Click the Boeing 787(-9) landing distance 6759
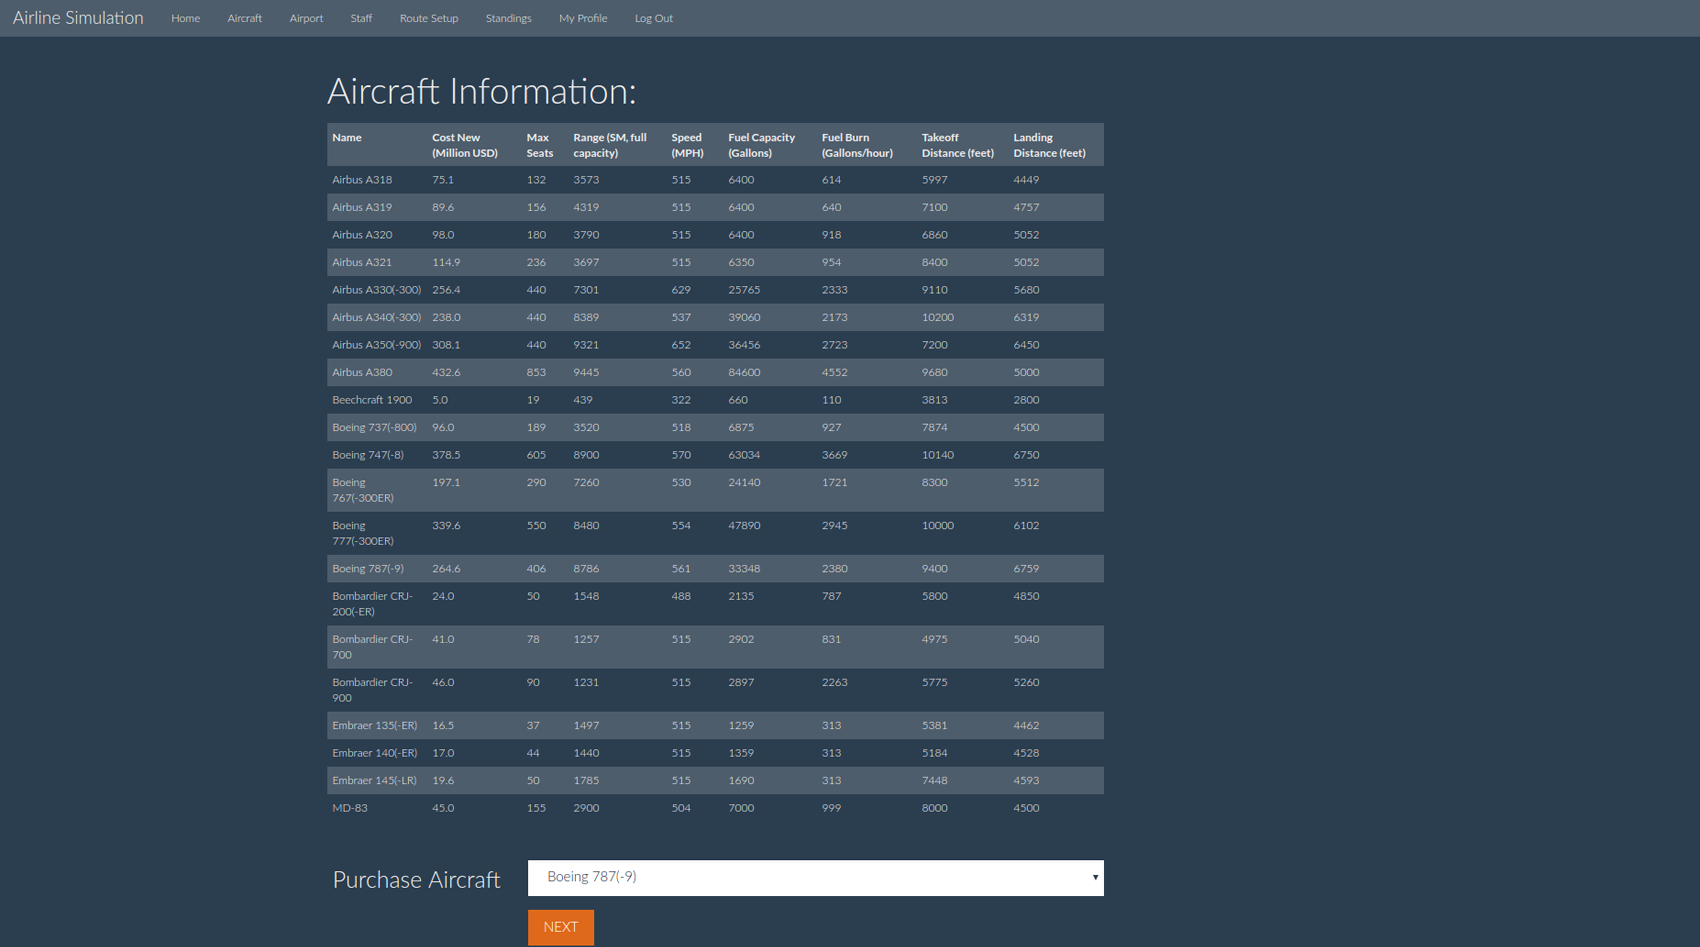Image resolution: width=1700 pixels, height=947 pixels. (1026, 569)
